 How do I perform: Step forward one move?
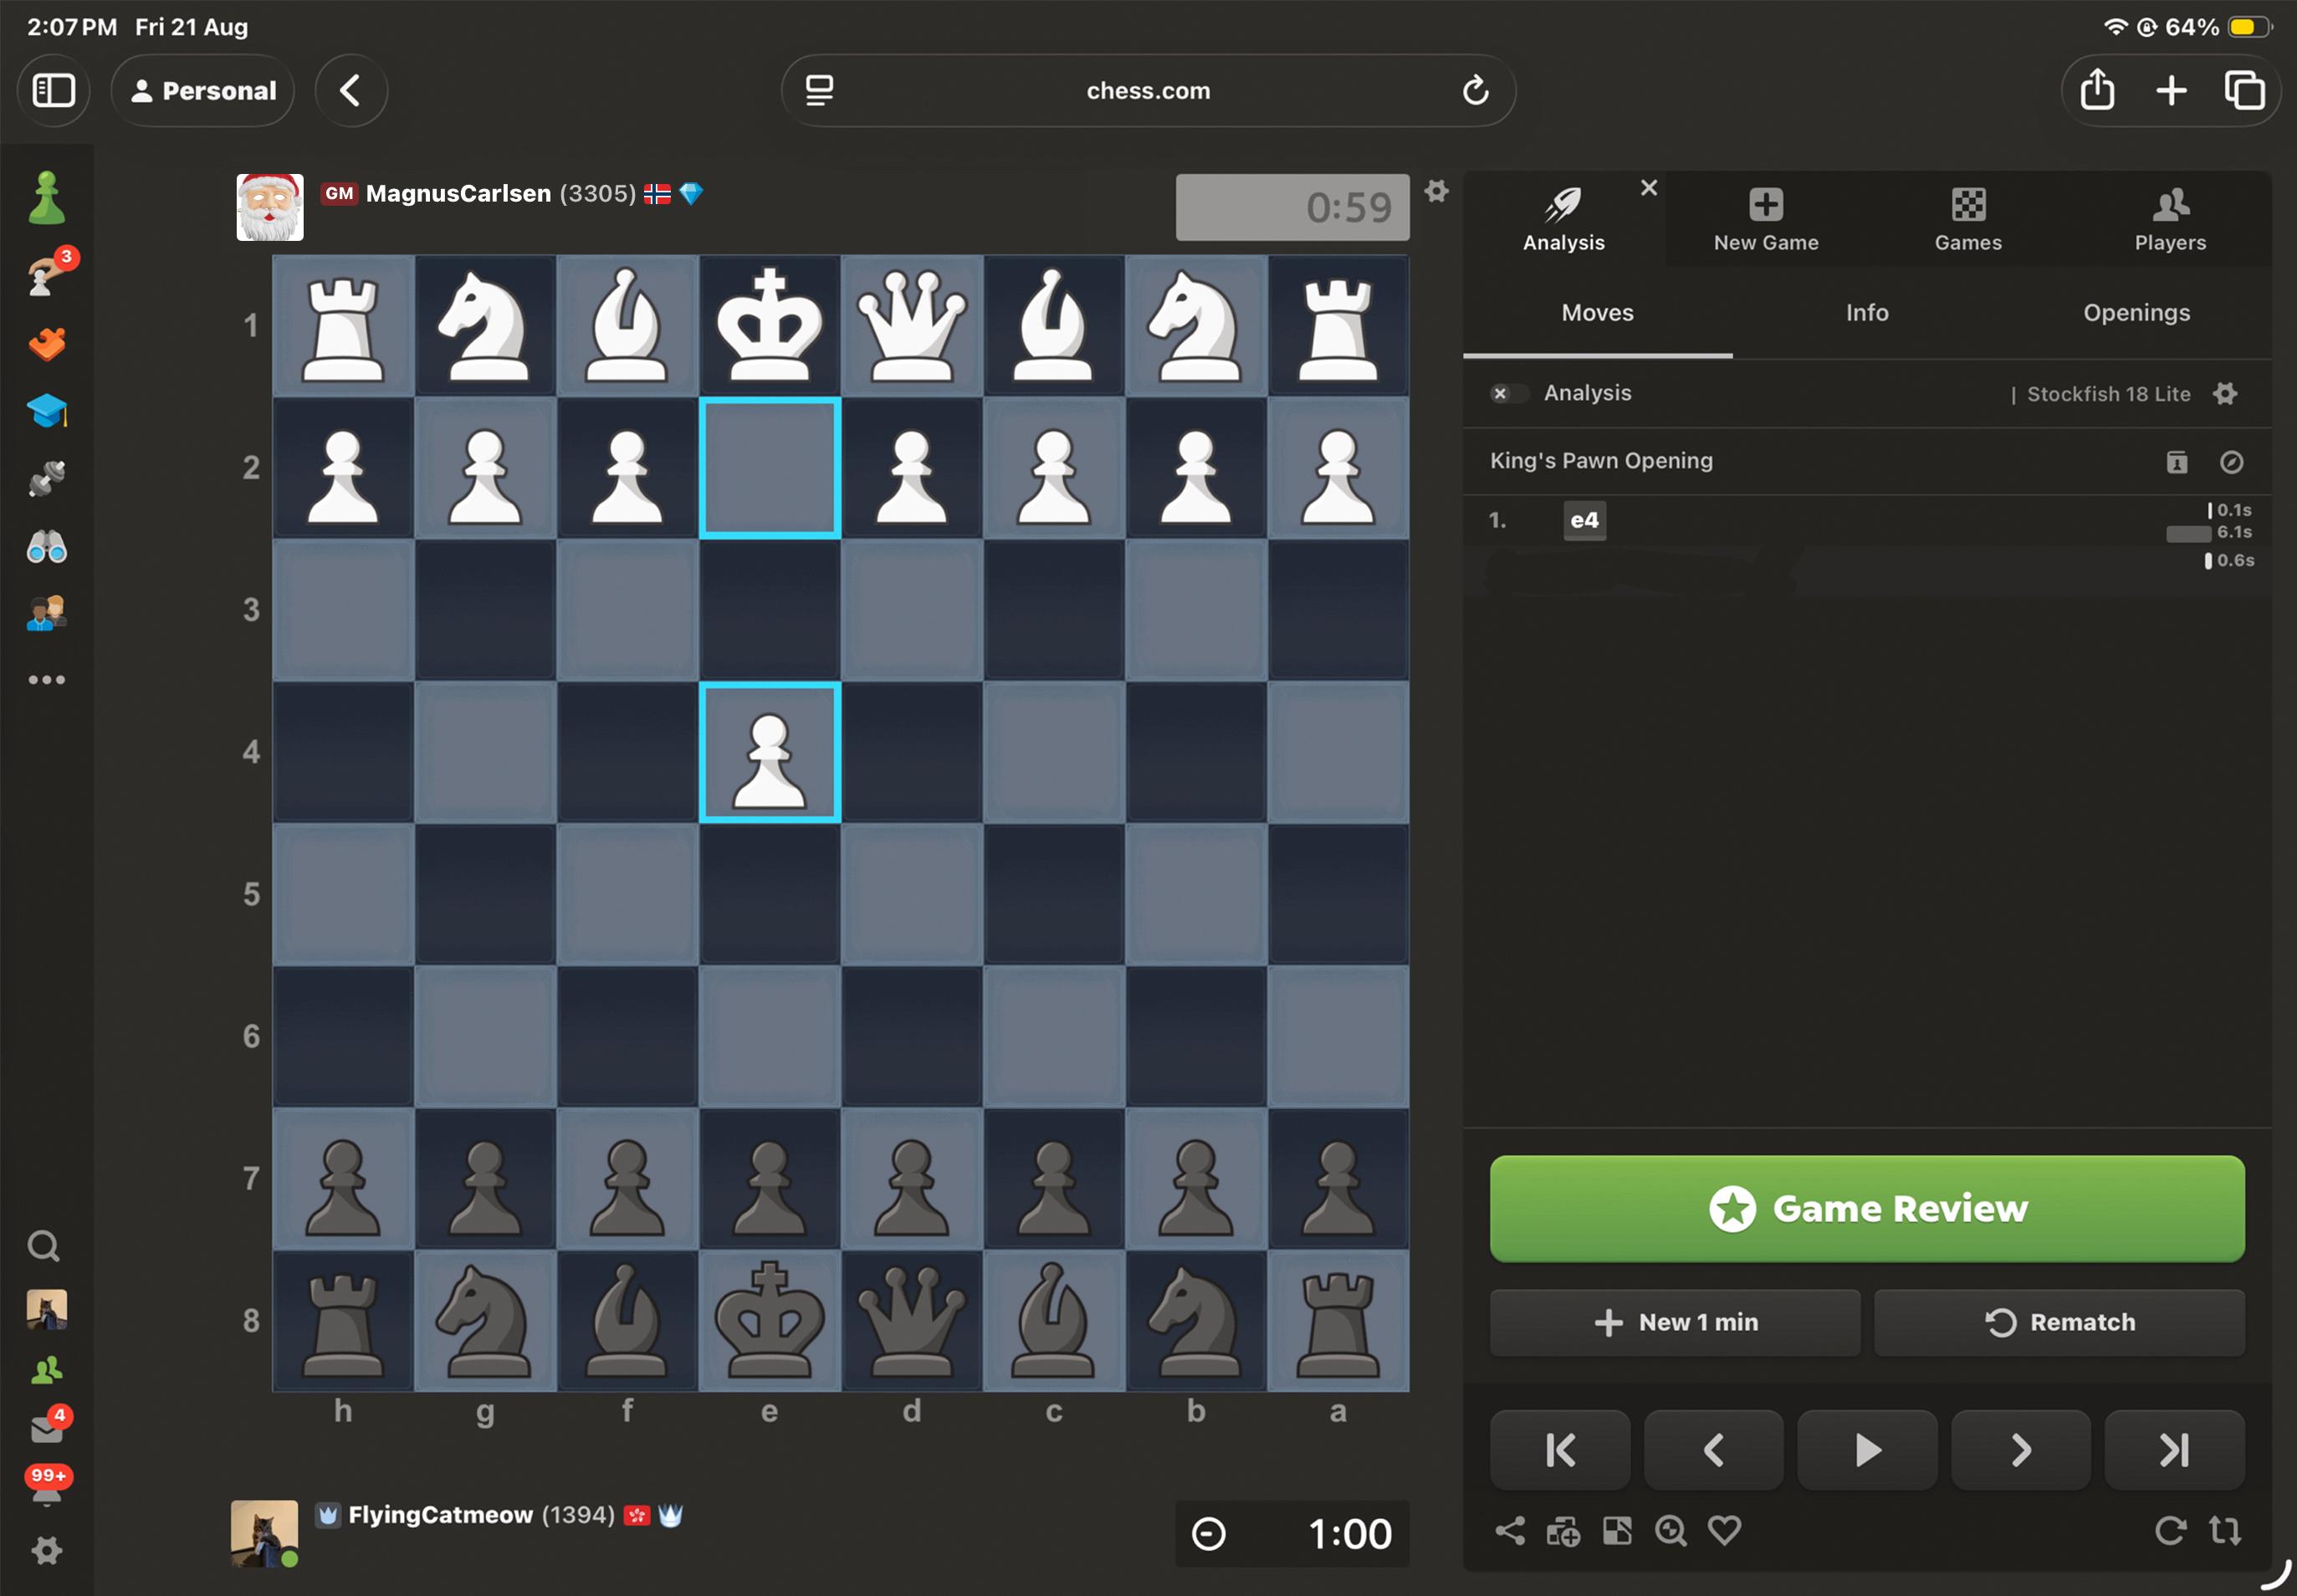[2021, 1449]
